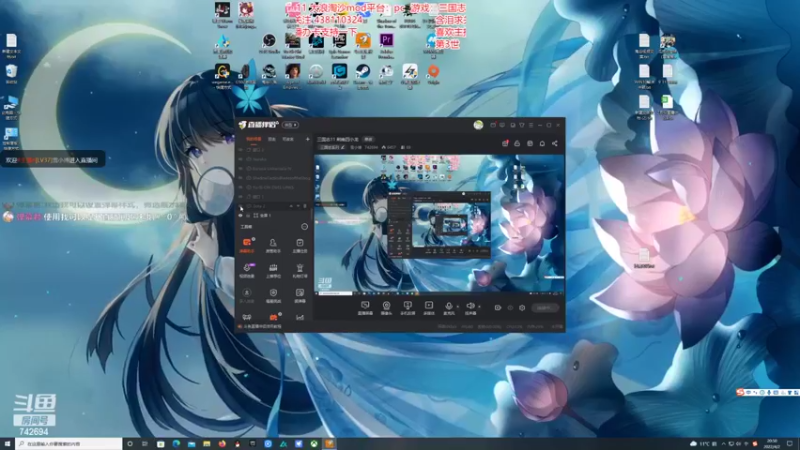Click the orange highlighted first toolbox icon
This screenshot has width=800, height=450.
pos(247,242)
